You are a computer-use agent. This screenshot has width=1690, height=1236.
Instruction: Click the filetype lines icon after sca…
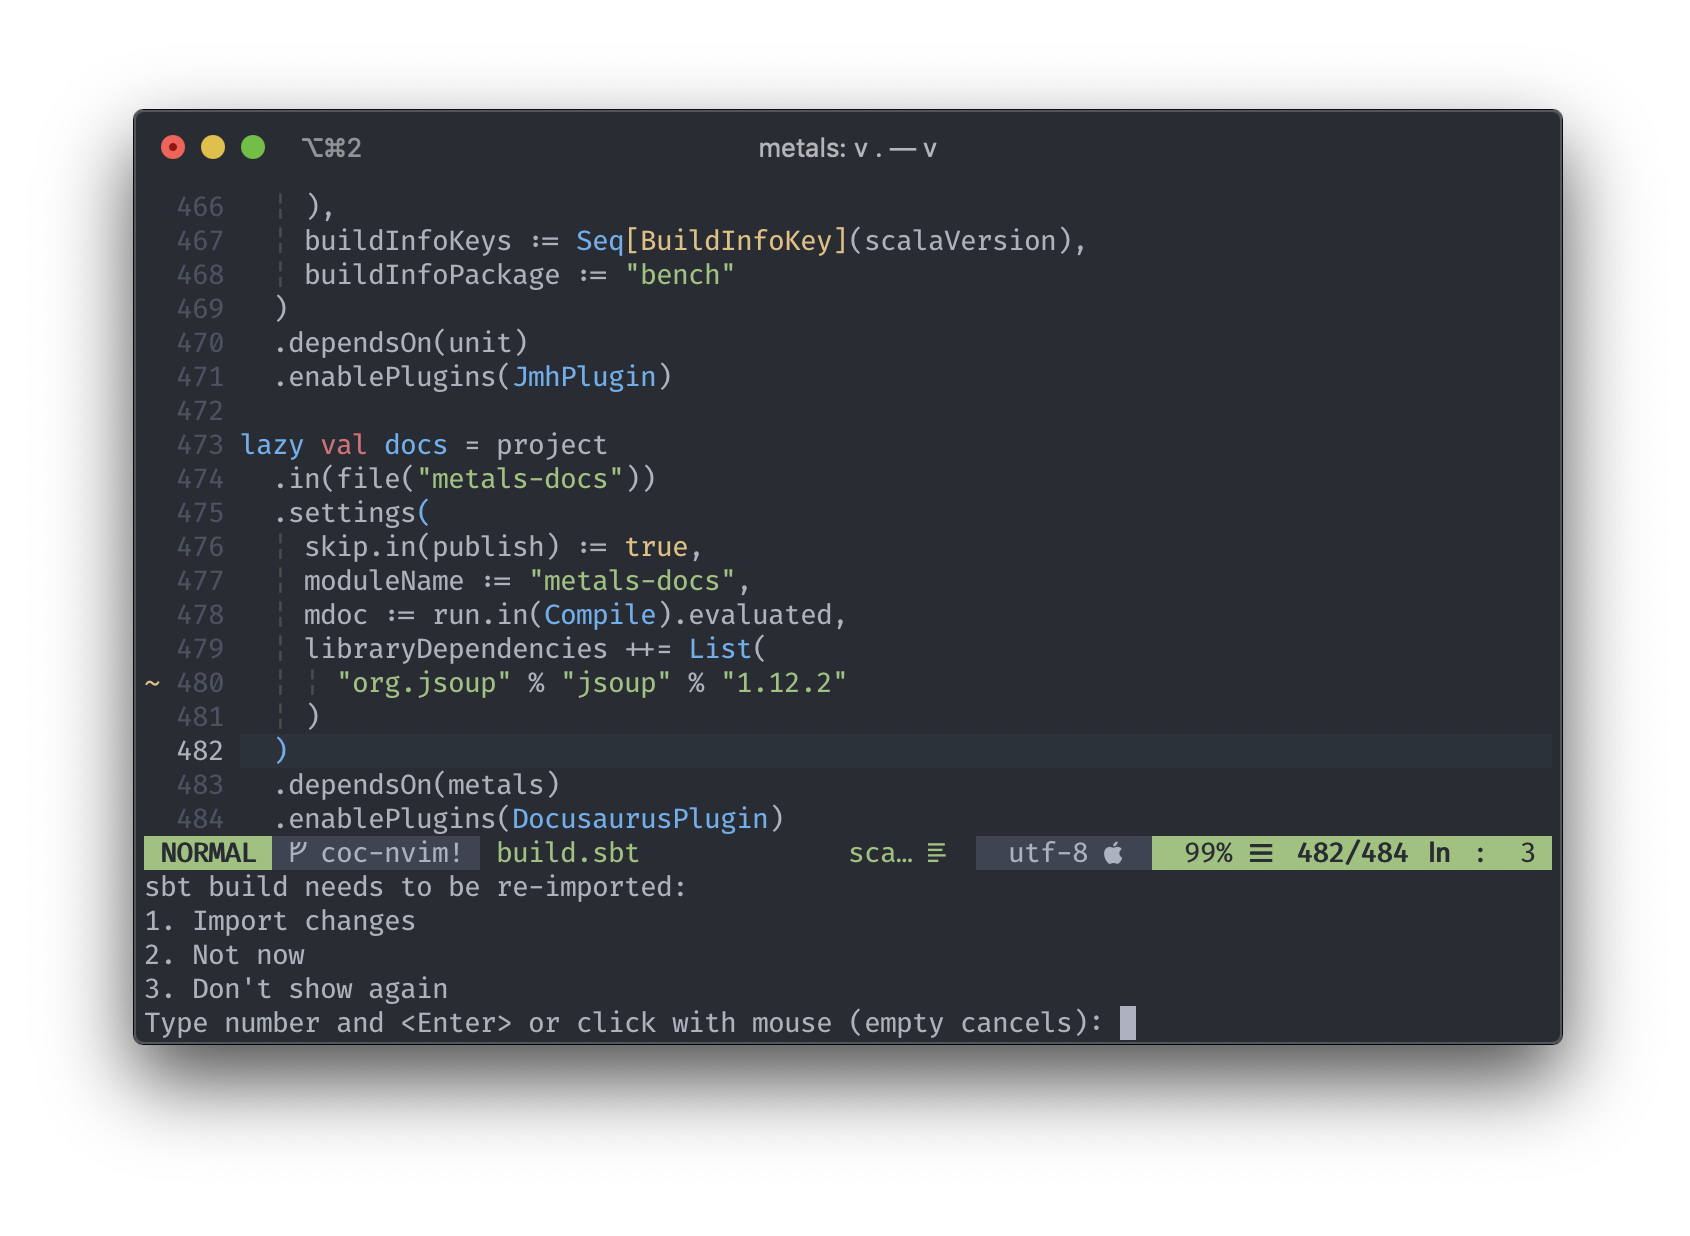[936, 853]
